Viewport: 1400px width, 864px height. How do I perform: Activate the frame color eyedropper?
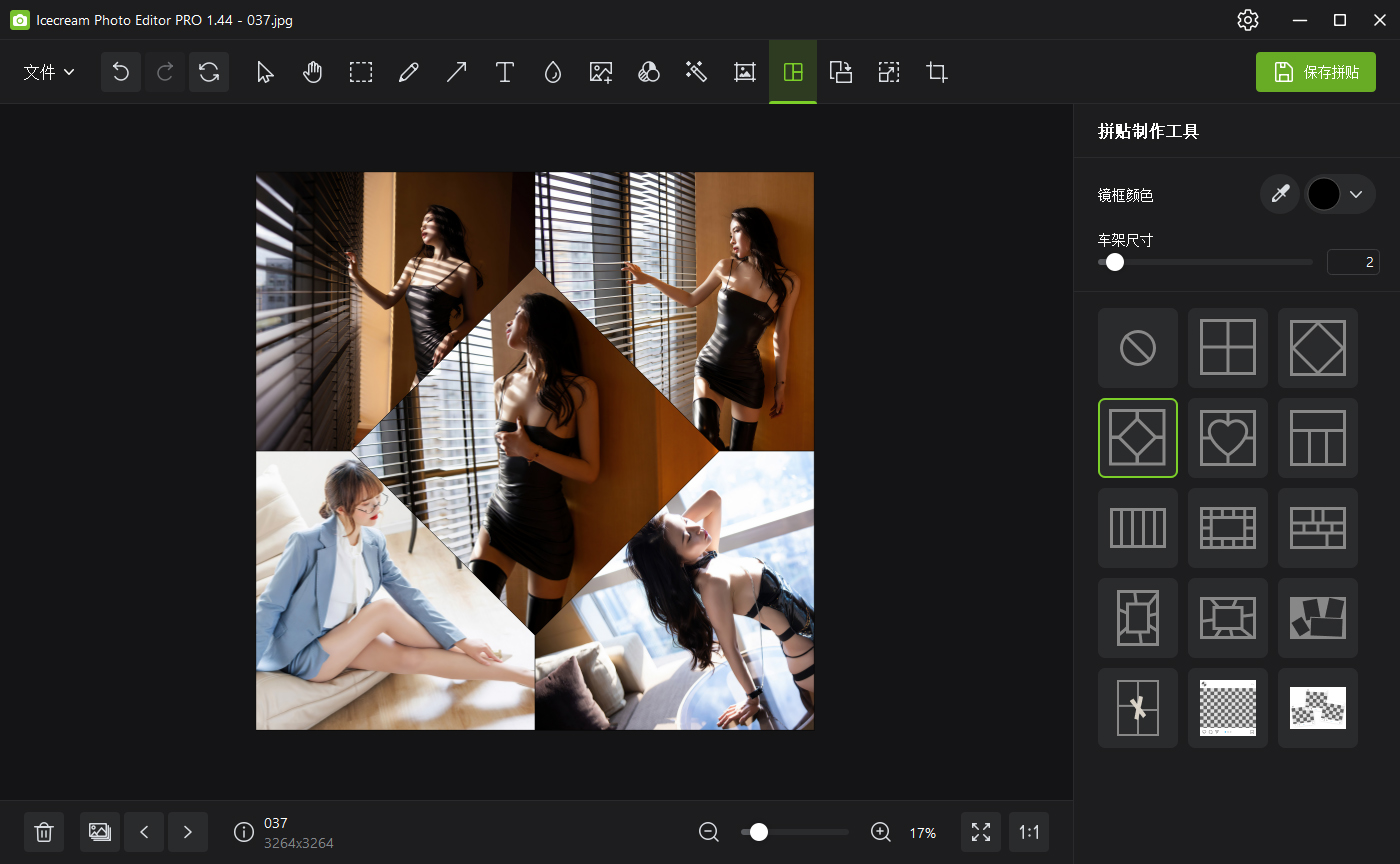tap(1280, 194)
